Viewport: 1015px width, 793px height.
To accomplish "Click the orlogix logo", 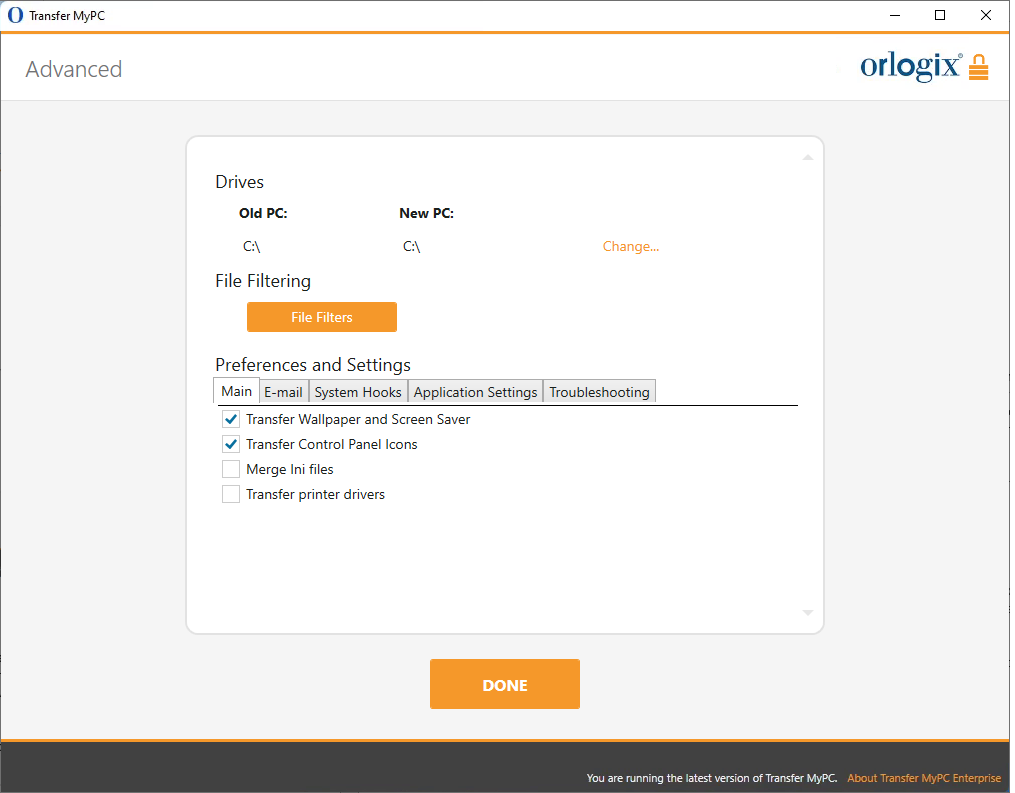I will pyautogui.click(x=911, y=67).
